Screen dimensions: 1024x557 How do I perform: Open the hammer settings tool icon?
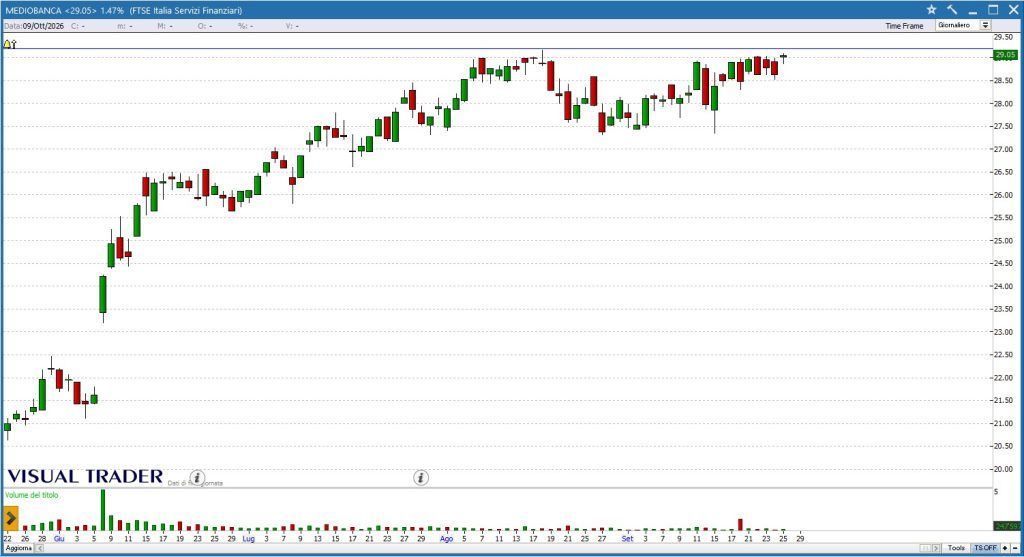click(952, 10)
